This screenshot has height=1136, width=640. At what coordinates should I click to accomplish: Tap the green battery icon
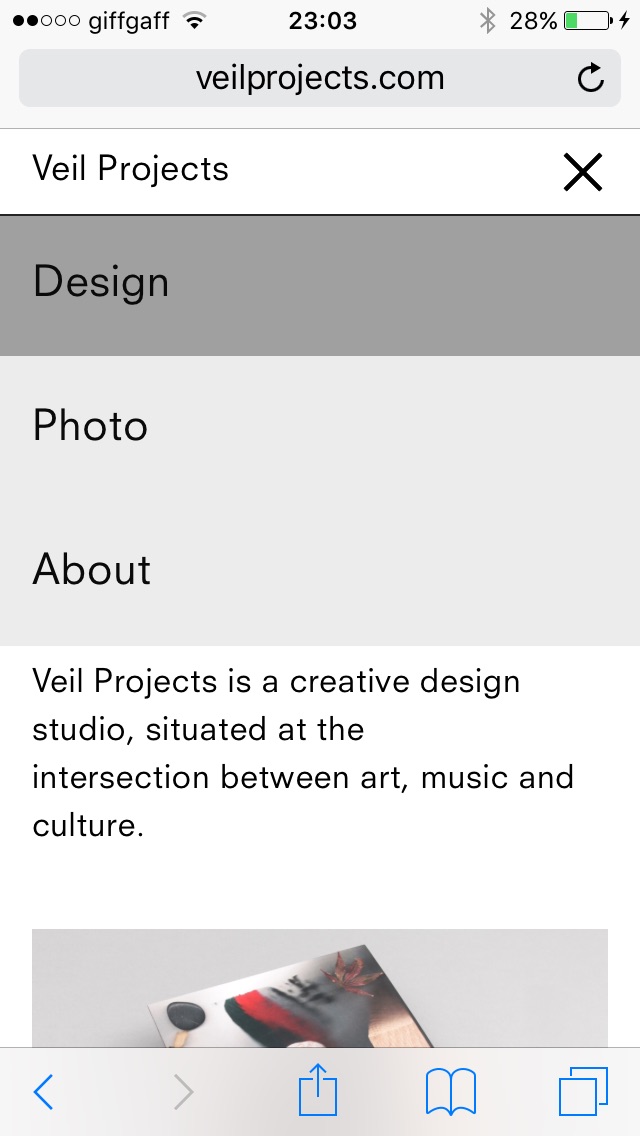click(x=587, y=20)
